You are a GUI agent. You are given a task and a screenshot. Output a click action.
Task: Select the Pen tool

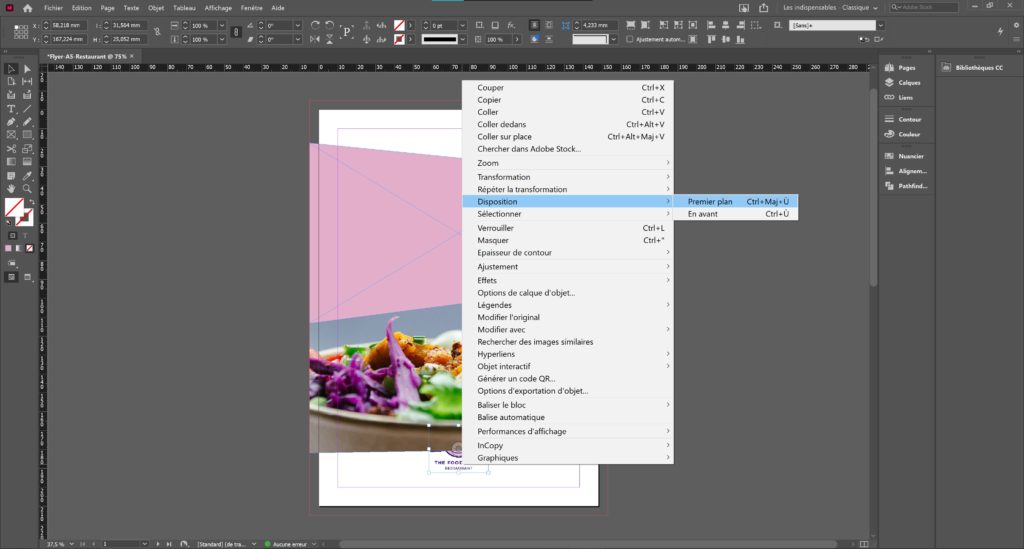[x=11, y=121]
